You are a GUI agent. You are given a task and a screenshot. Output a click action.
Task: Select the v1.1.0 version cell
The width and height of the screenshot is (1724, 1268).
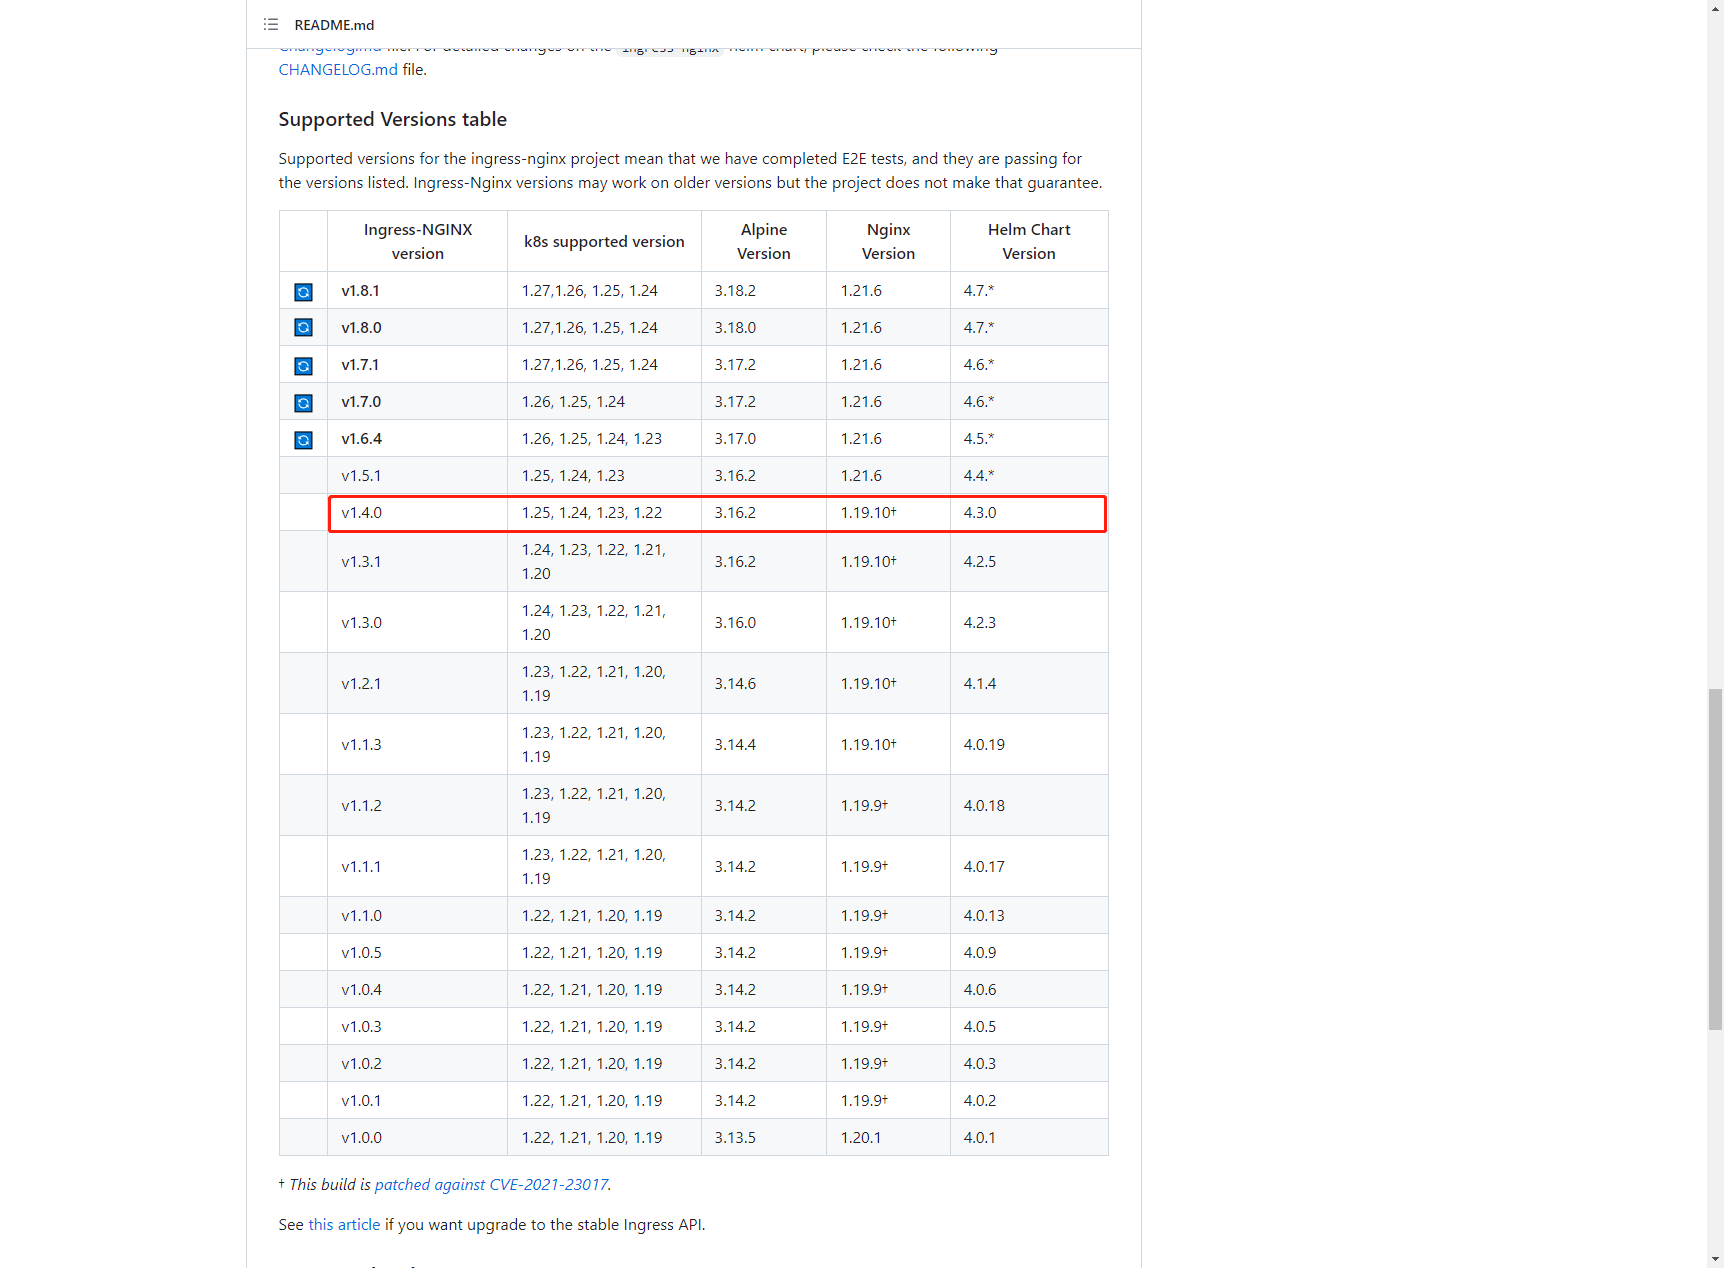point(418,916)
